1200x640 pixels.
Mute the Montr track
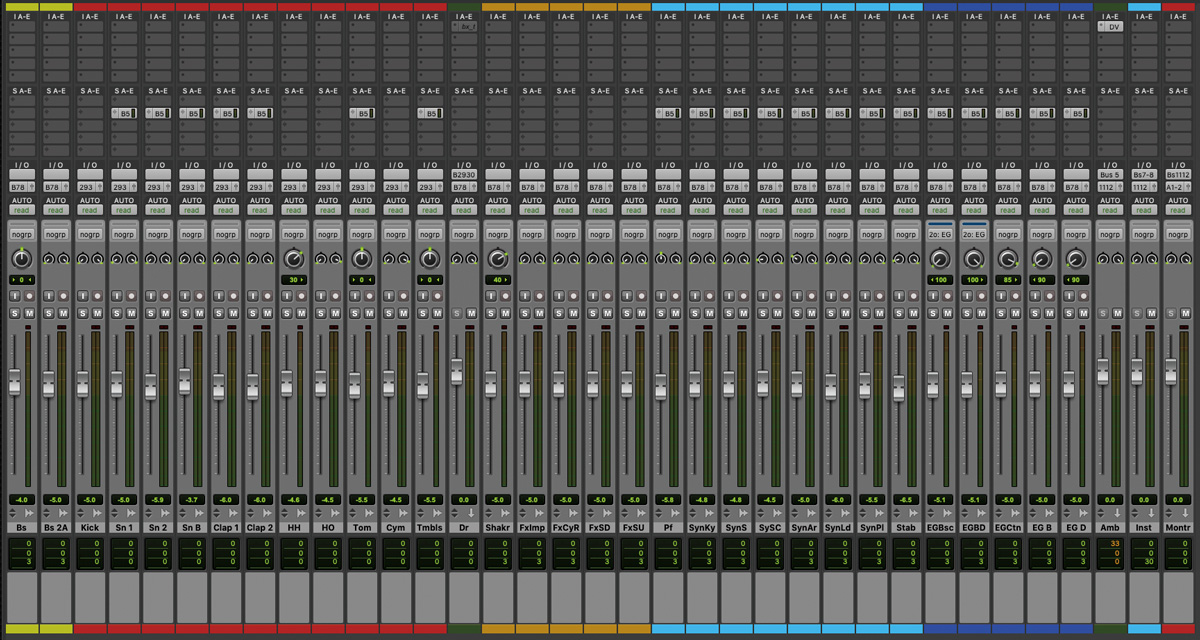pos(1185,313)
